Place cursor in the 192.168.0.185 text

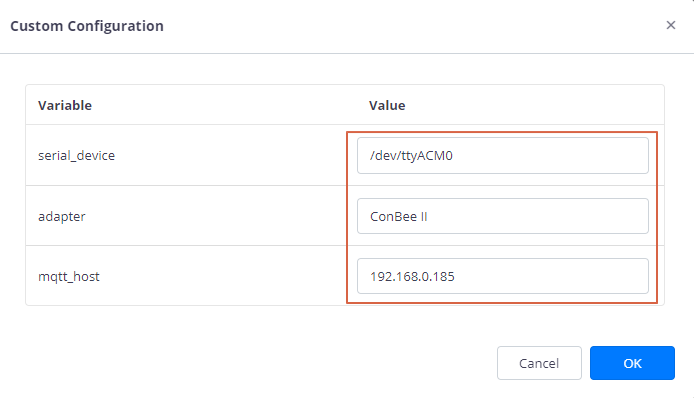412,277
